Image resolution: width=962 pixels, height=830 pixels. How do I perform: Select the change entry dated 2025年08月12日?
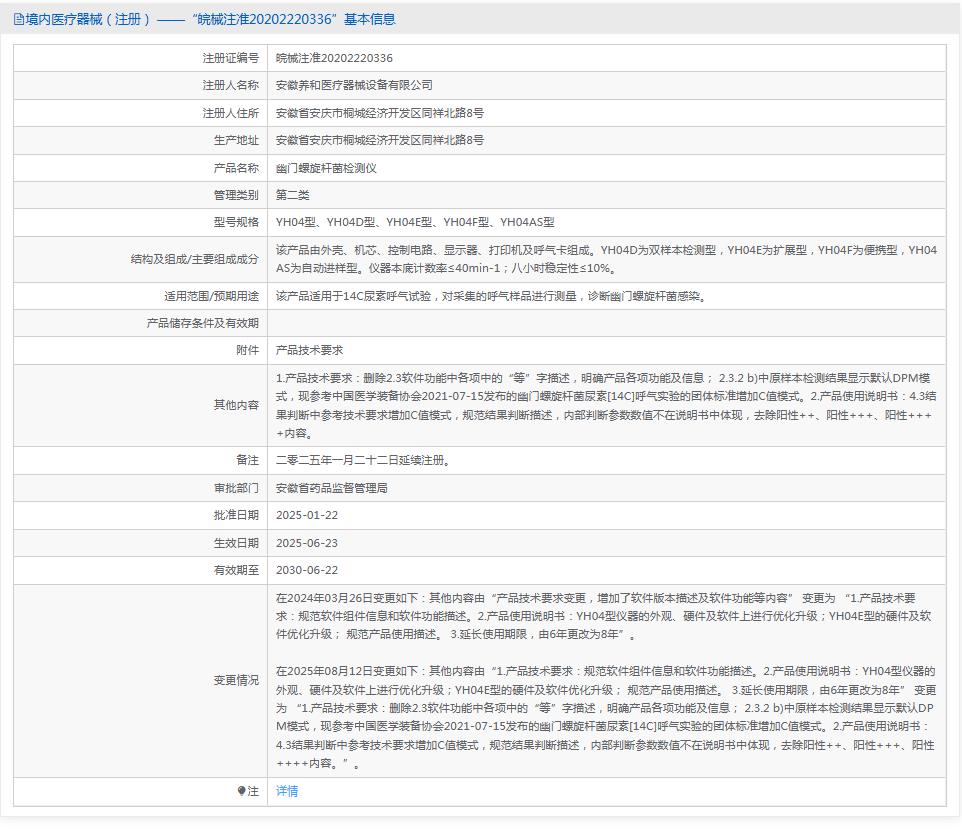click(x=606, y=717)
